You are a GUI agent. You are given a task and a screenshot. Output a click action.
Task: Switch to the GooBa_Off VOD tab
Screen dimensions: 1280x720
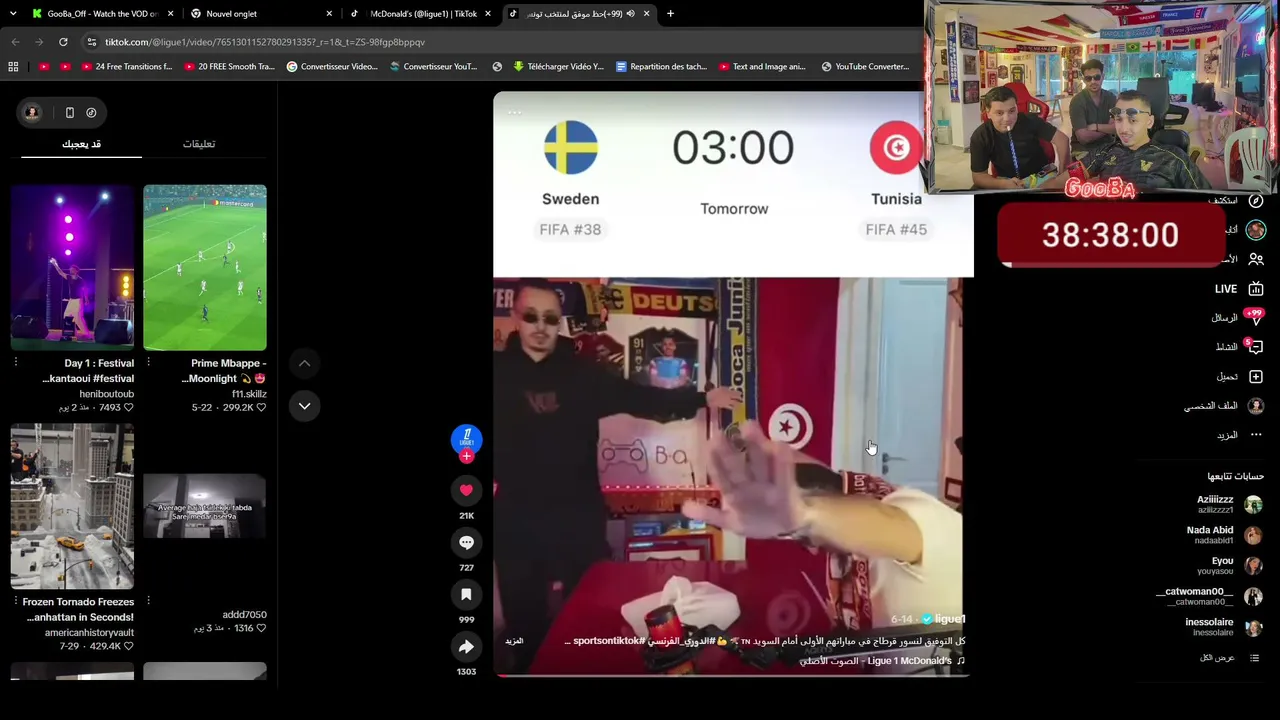(102, 14)
